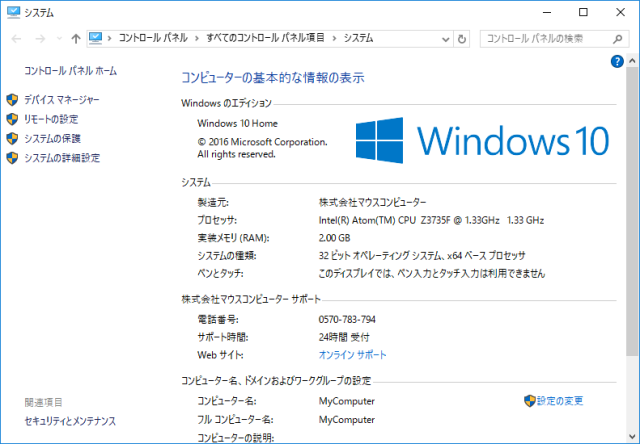
Task: Expand chevron after コントロール パネル breadcrumb
Action: [x=197, y=38]
